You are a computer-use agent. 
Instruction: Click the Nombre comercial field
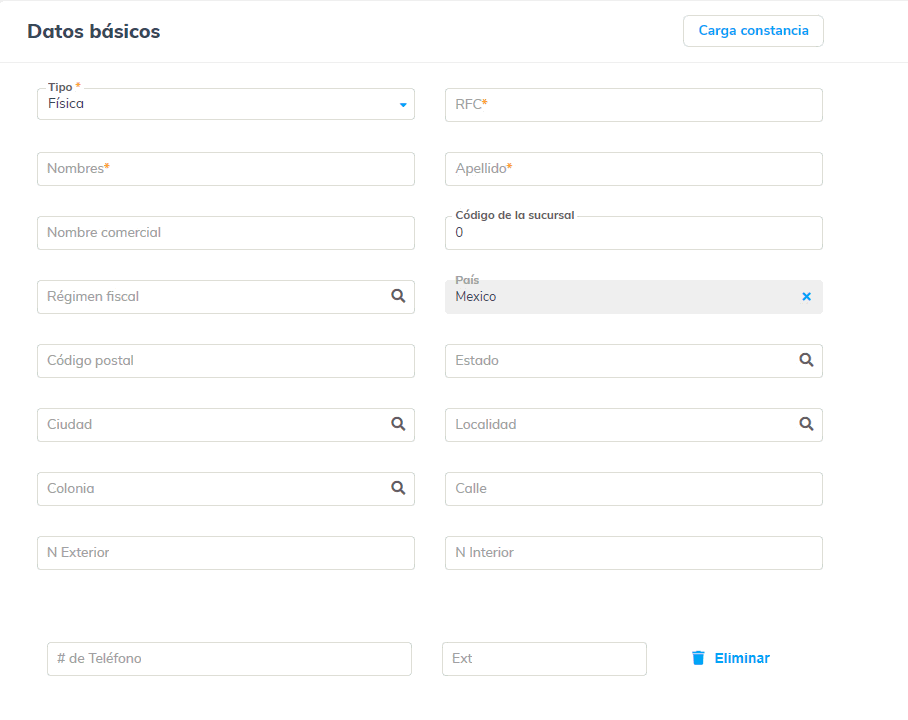[225, 233]
